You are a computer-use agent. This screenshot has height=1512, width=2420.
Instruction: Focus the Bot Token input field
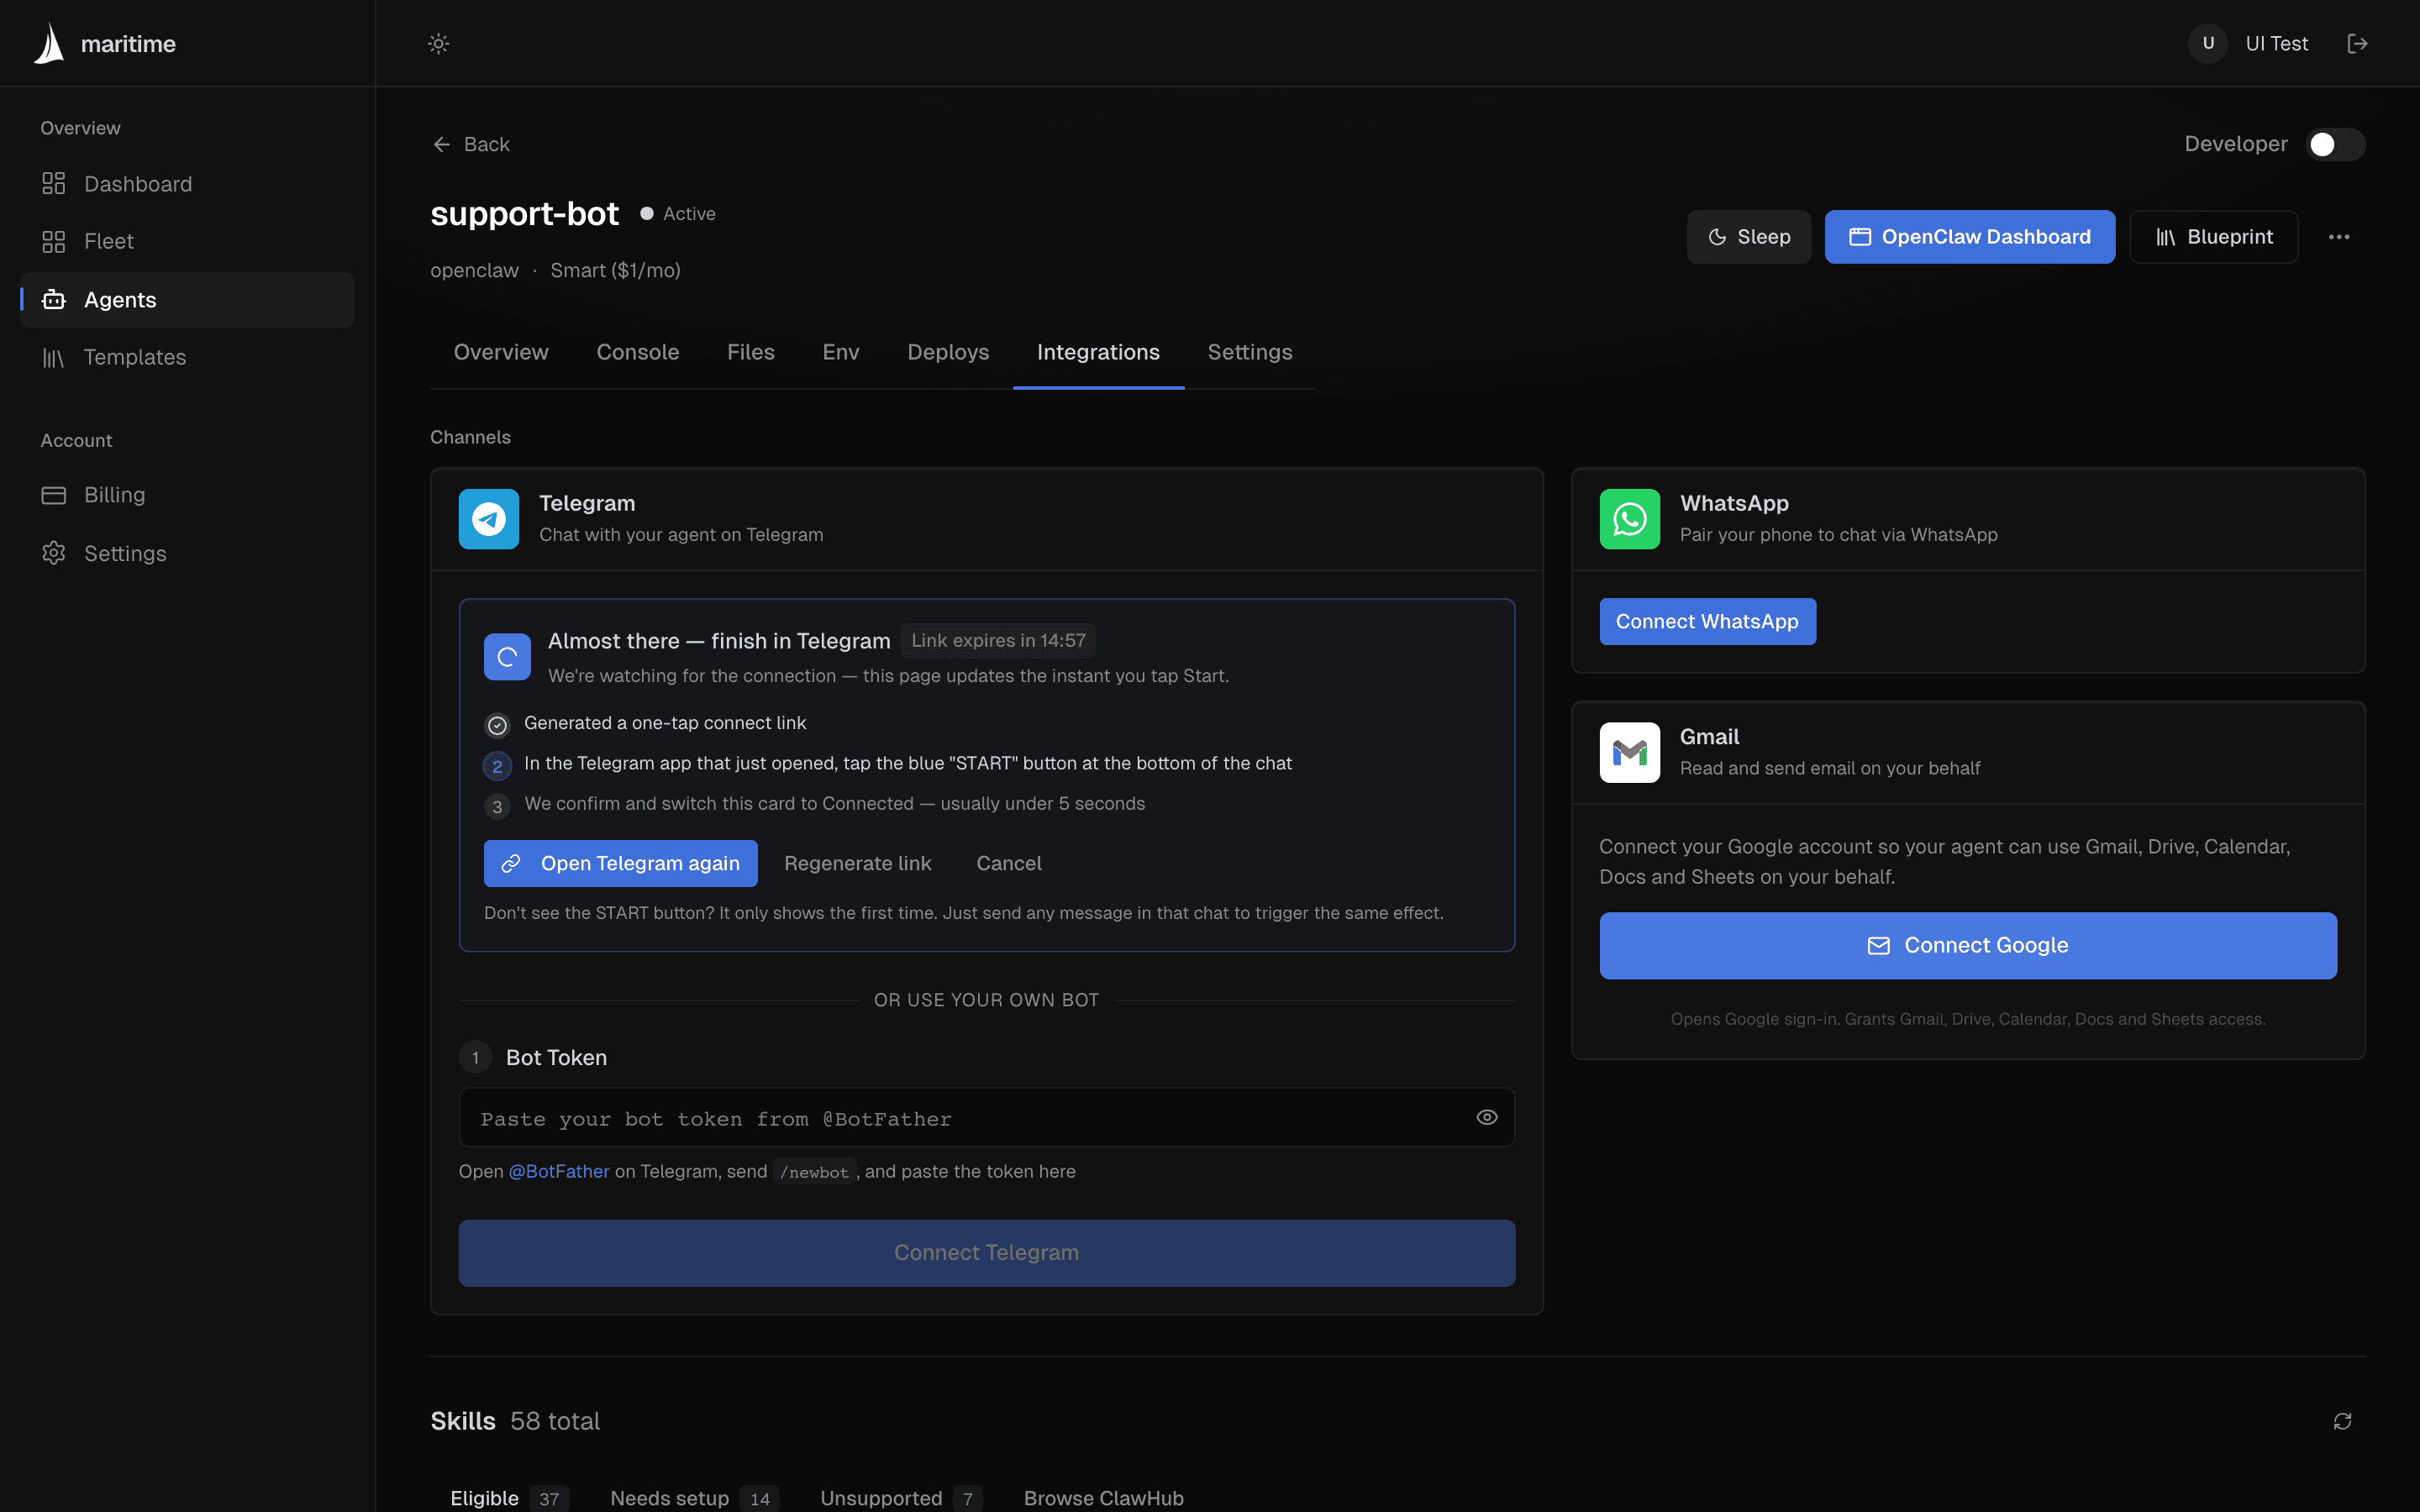(986, 1117)
